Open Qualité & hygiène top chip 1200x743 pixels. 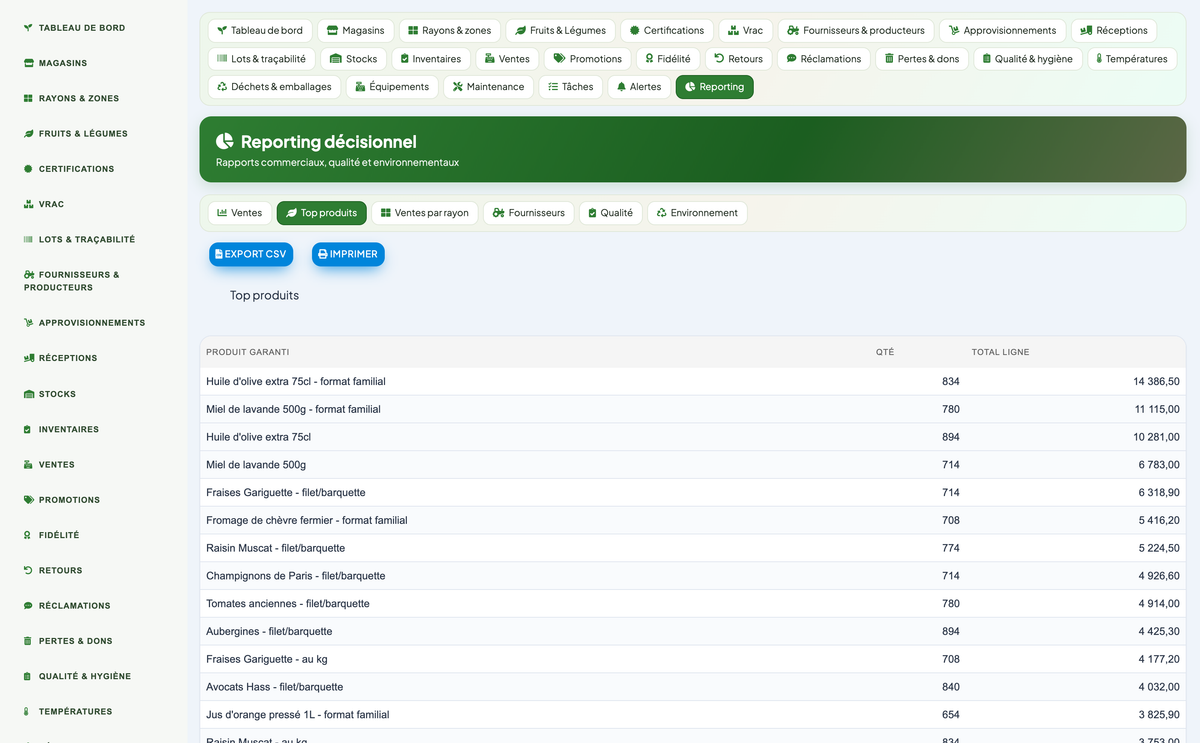point(1027,59)
